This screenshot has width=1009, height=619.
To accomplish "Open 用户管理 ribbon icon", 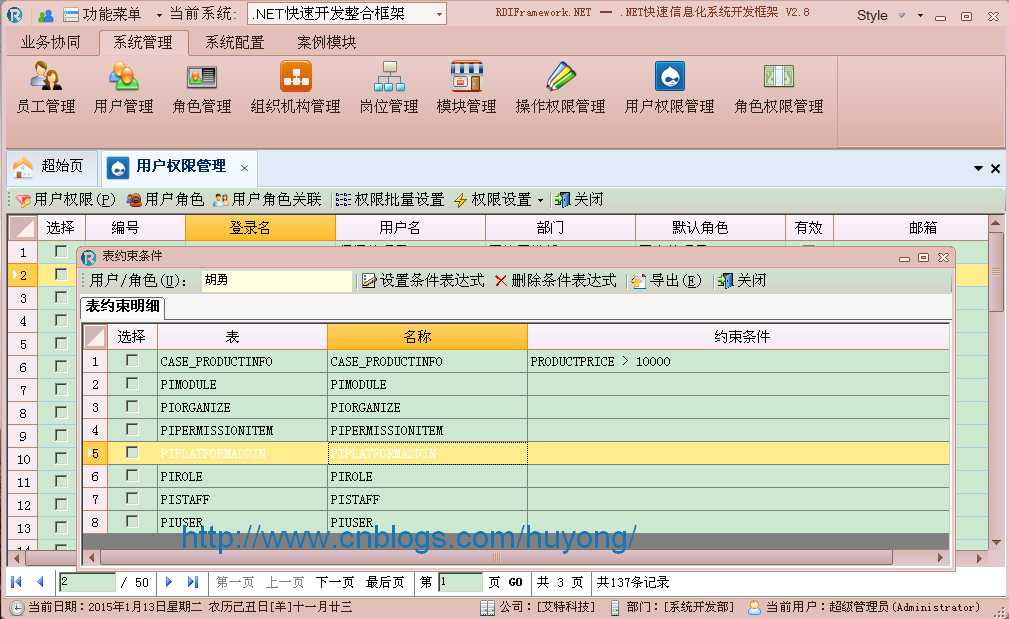I will (x=124, y=88).
